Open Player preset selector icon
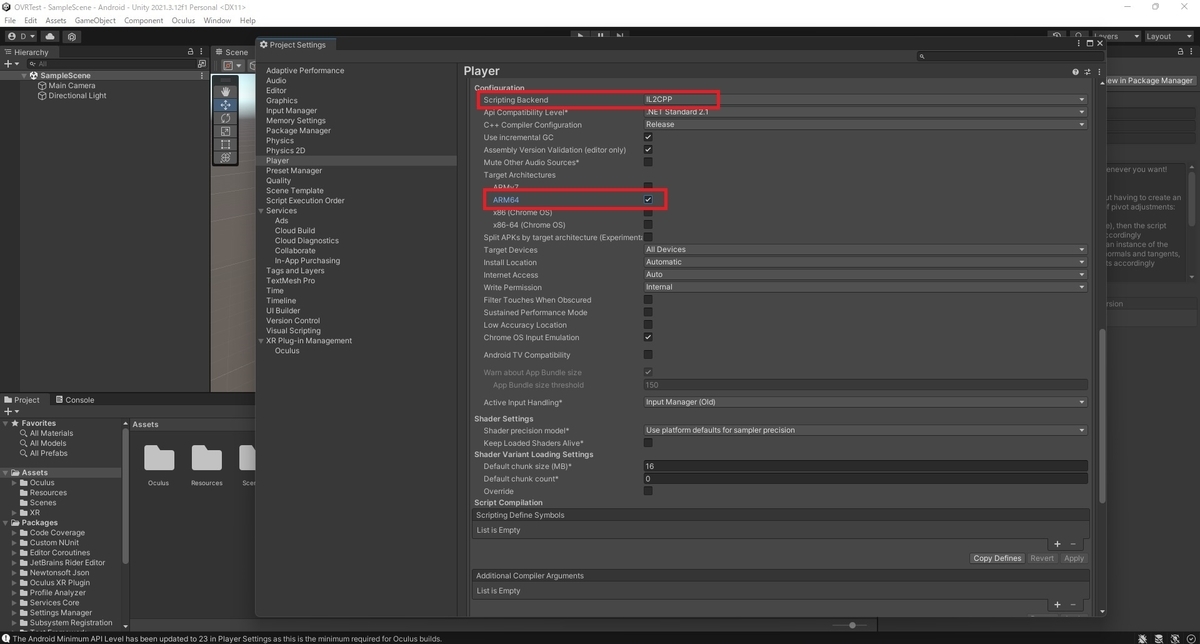The width and height of the screenshot is (1200, 644). click(x=1087, y=72)
